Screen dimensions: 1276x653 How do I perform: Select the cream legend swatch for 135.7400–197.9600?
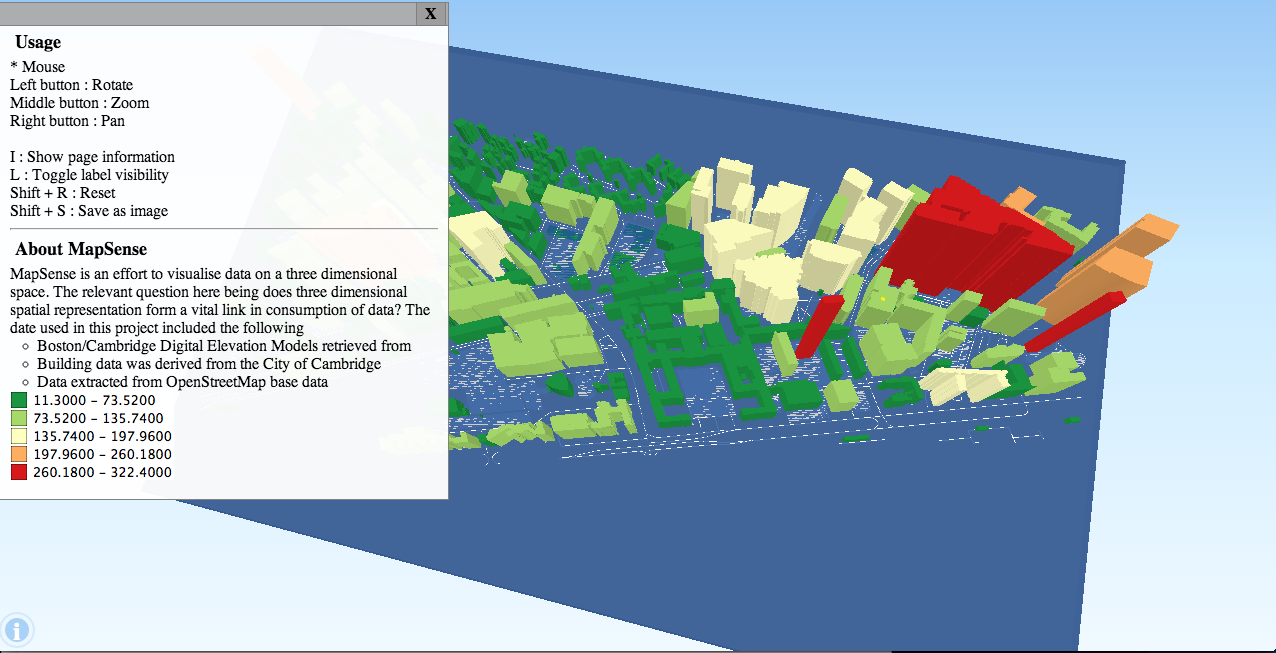click(18, 435)
